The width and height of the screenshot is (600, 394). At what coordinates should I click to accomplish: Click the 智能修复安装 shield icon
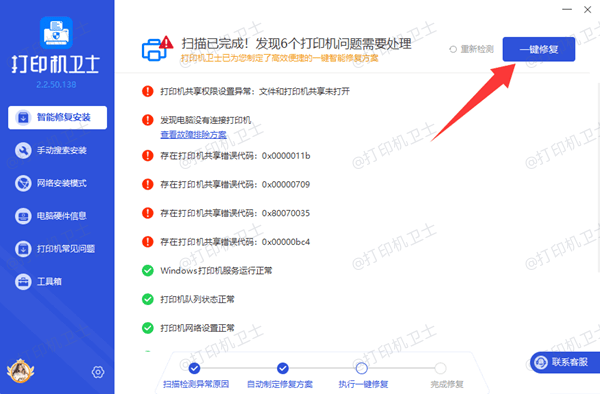(x=23, y=117)
